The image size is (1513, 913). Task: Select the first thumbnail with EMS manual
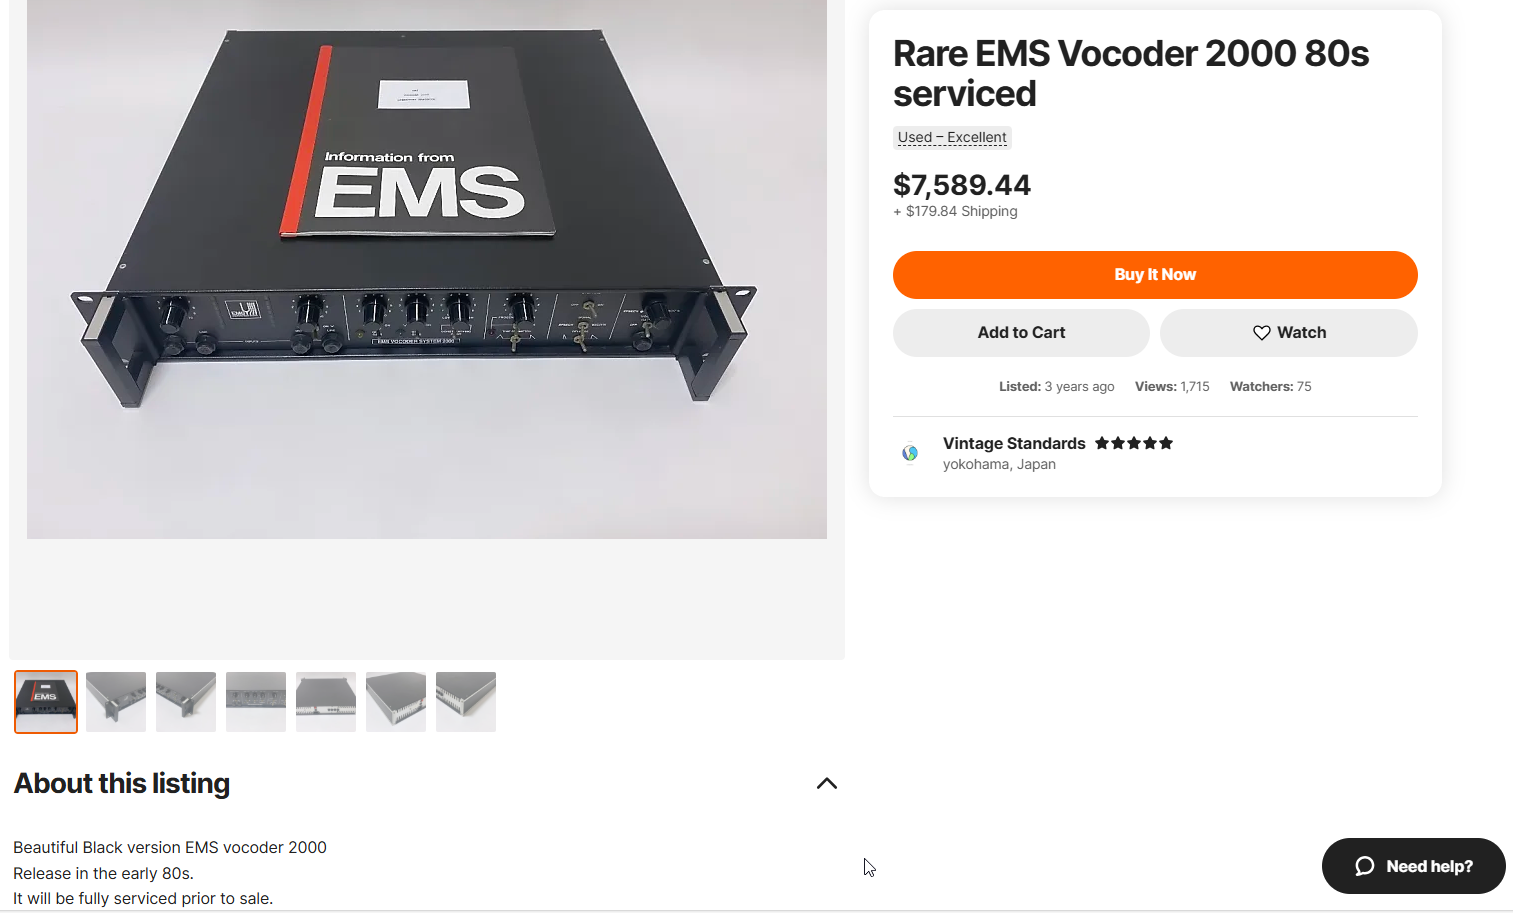46,702
